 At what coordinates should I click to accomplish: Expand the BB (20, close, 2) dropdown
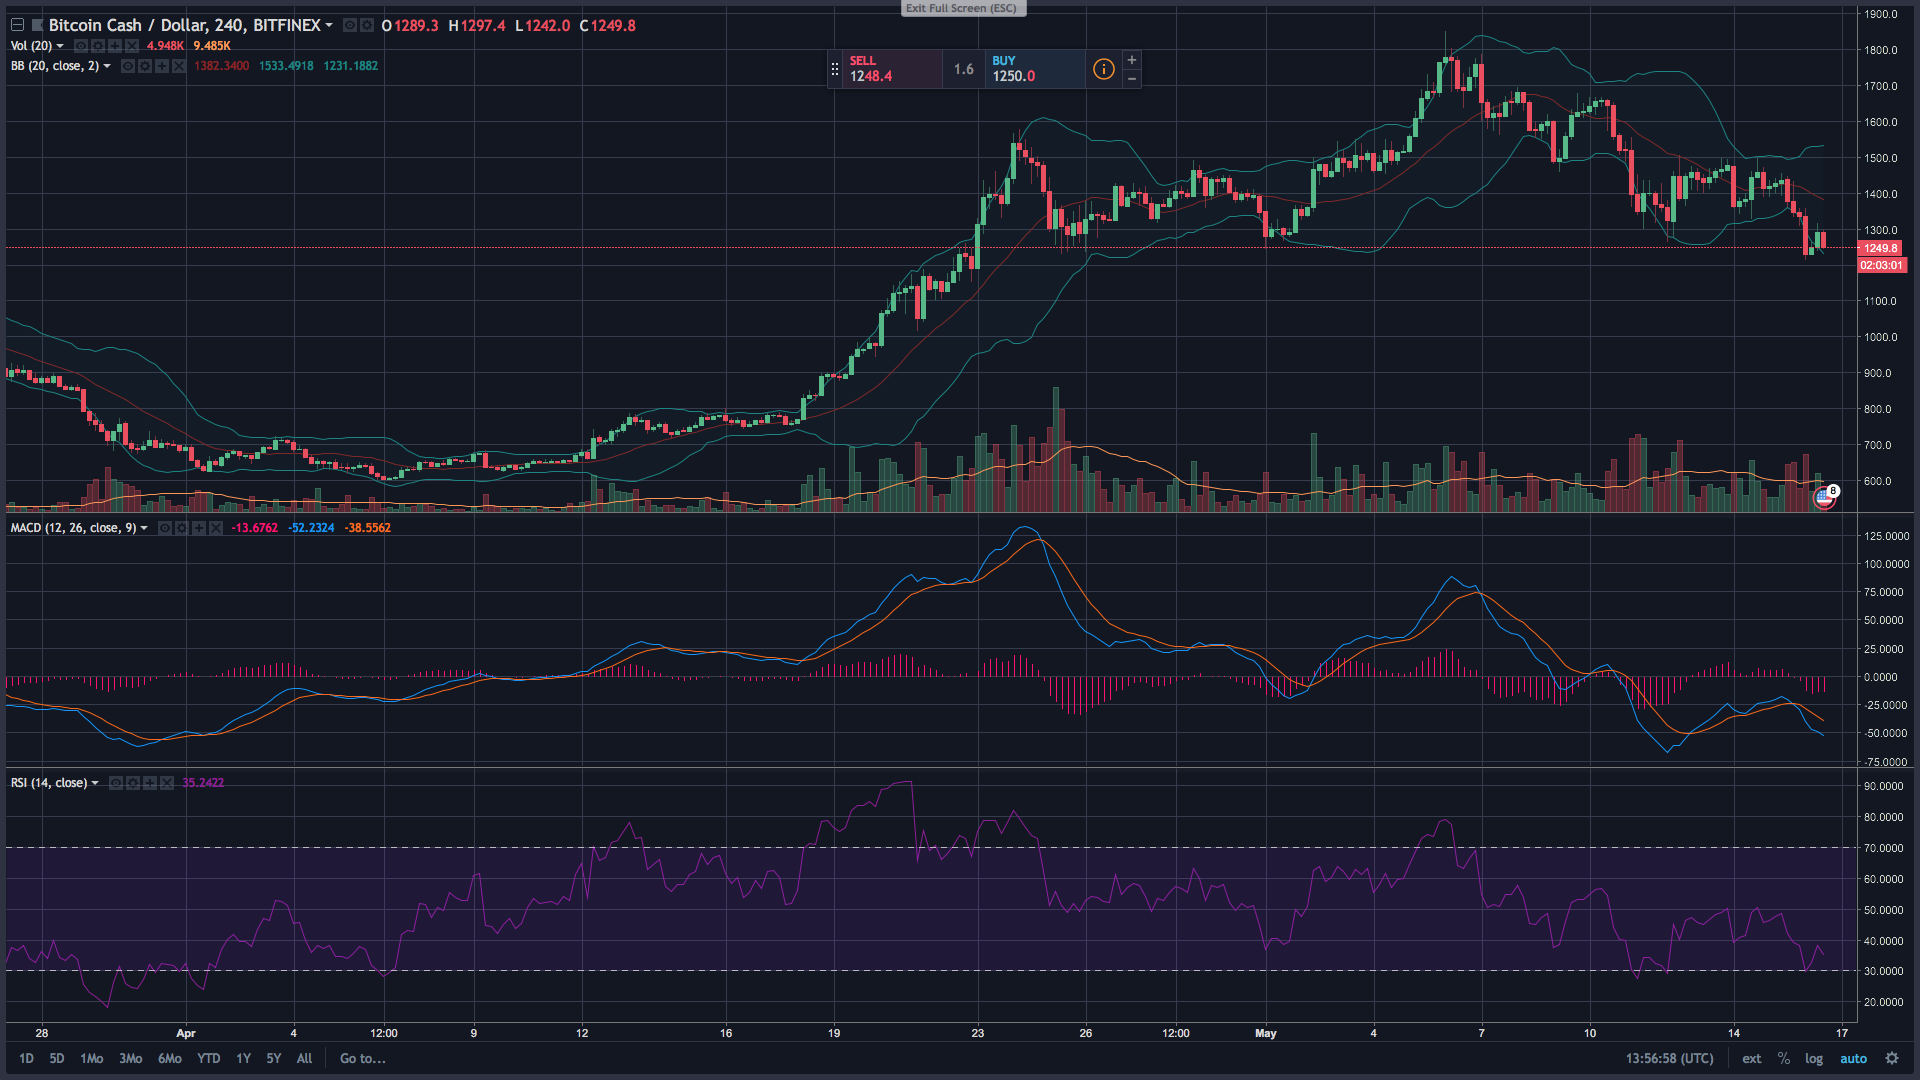point(107,66)
